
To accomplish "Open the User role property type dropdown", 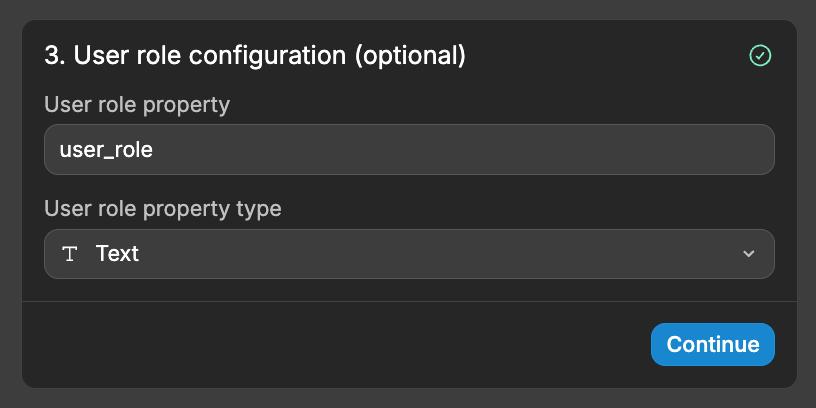I will point(409,254).
